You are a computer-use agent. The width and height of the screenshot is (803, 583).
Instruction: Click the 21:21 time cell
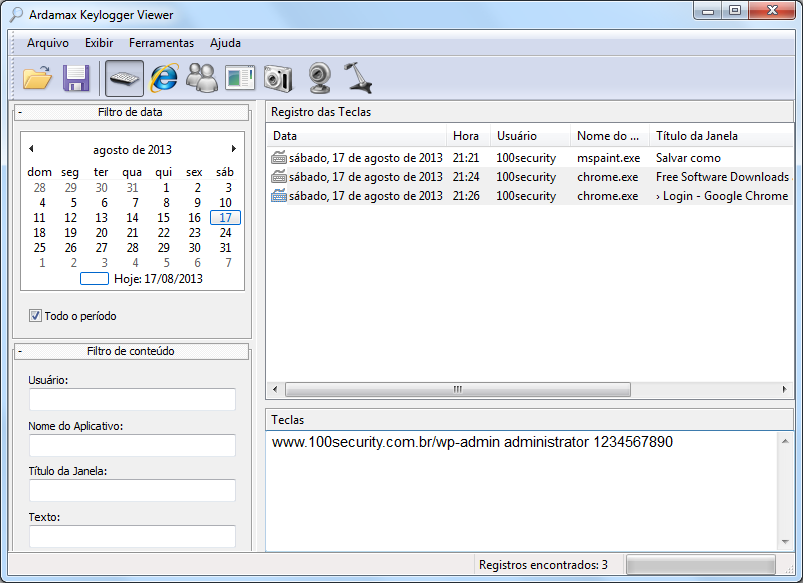click(466, 158)
